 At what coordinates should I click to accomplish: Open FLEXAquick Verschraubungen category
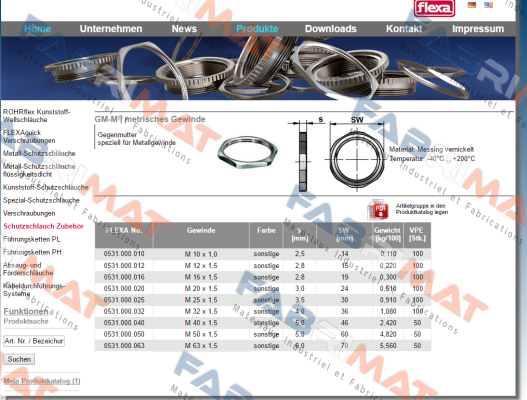29,136
